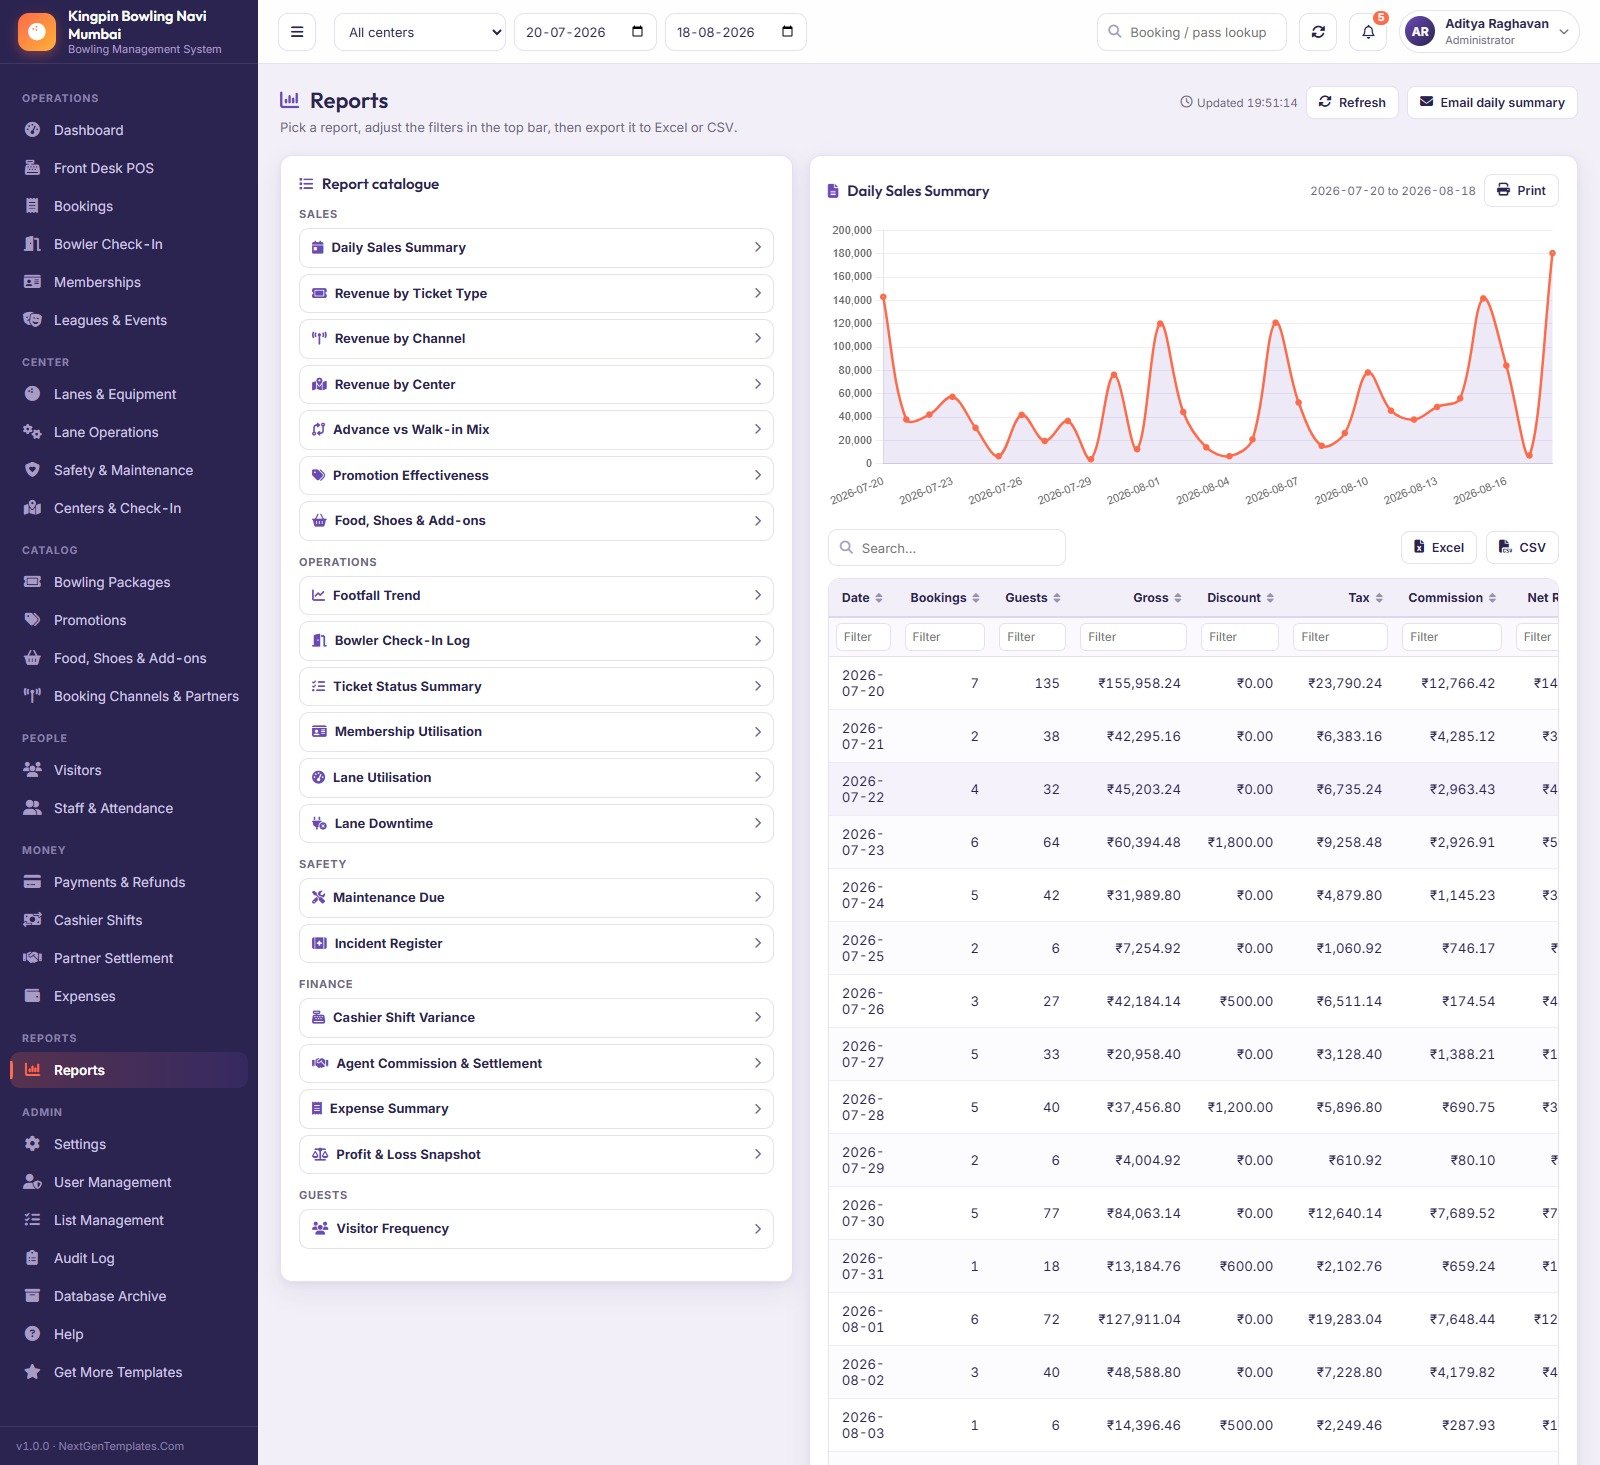The height and width of the screenshot is (1465, 1600).
Task: Open the notifications bell
Action: tap(1368, 32)
